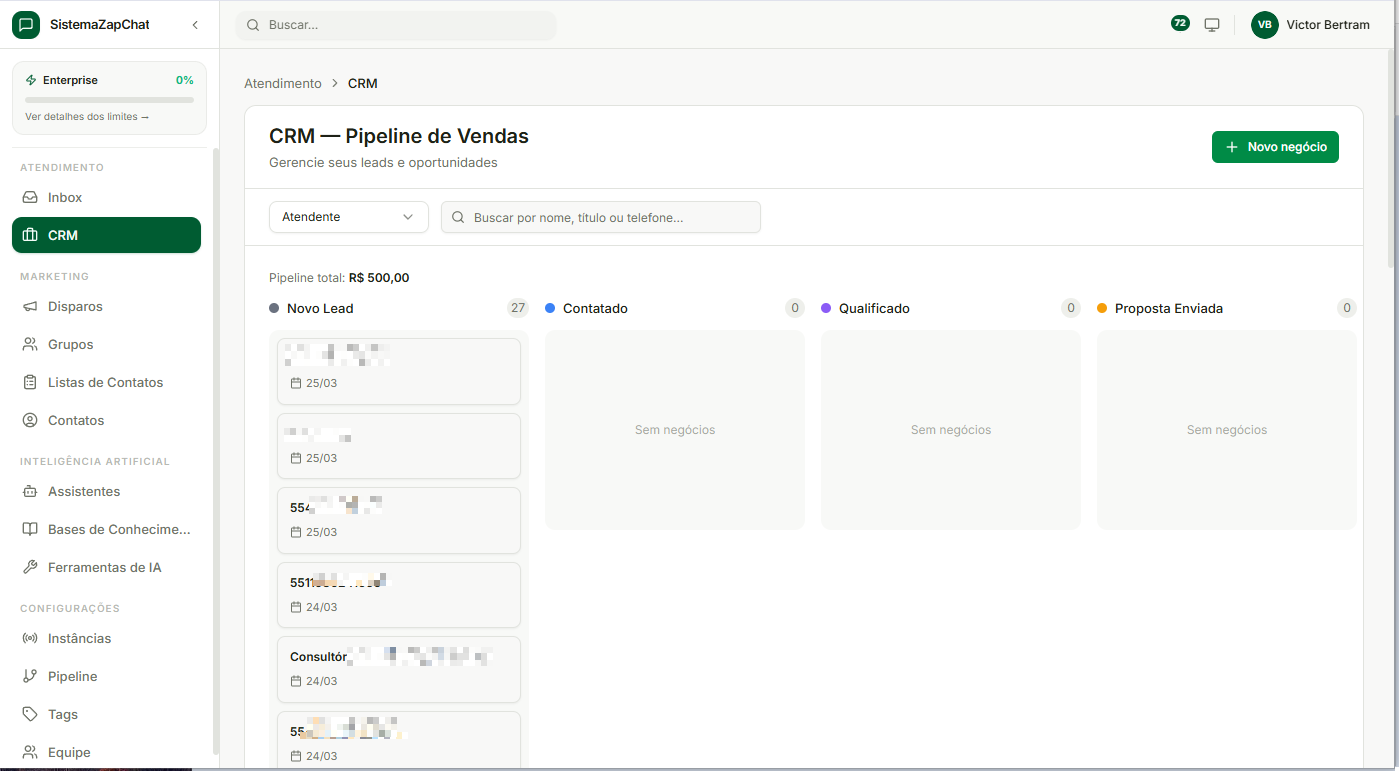Click the Novo negócio button
The image size is (1399, 771).
pyautogui.click(x=1275, y=146)
